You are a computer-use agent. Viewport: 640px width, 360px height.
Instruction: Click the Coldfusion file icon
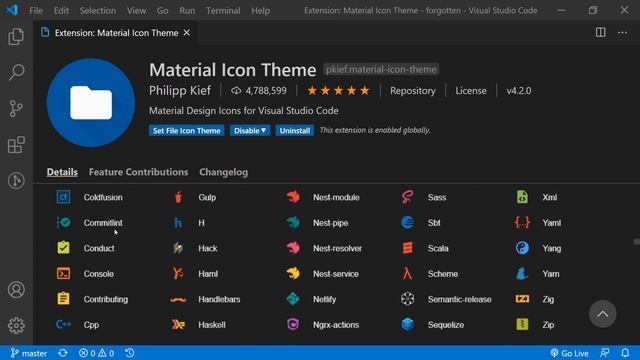63,197
